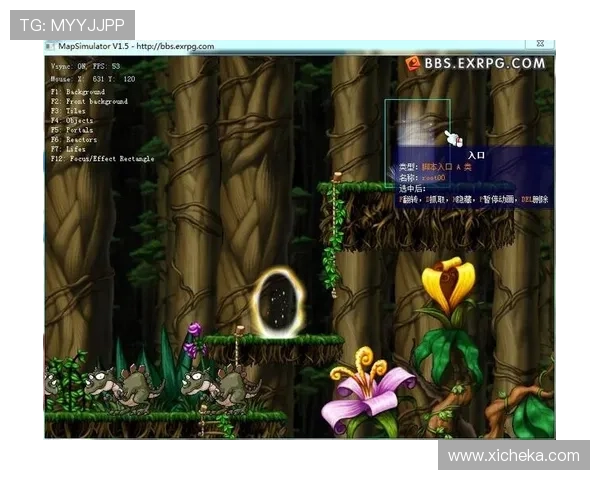Click the 'F5: Portals' hint line
This screenshot has width=600, height=480.
click(72, 130)
